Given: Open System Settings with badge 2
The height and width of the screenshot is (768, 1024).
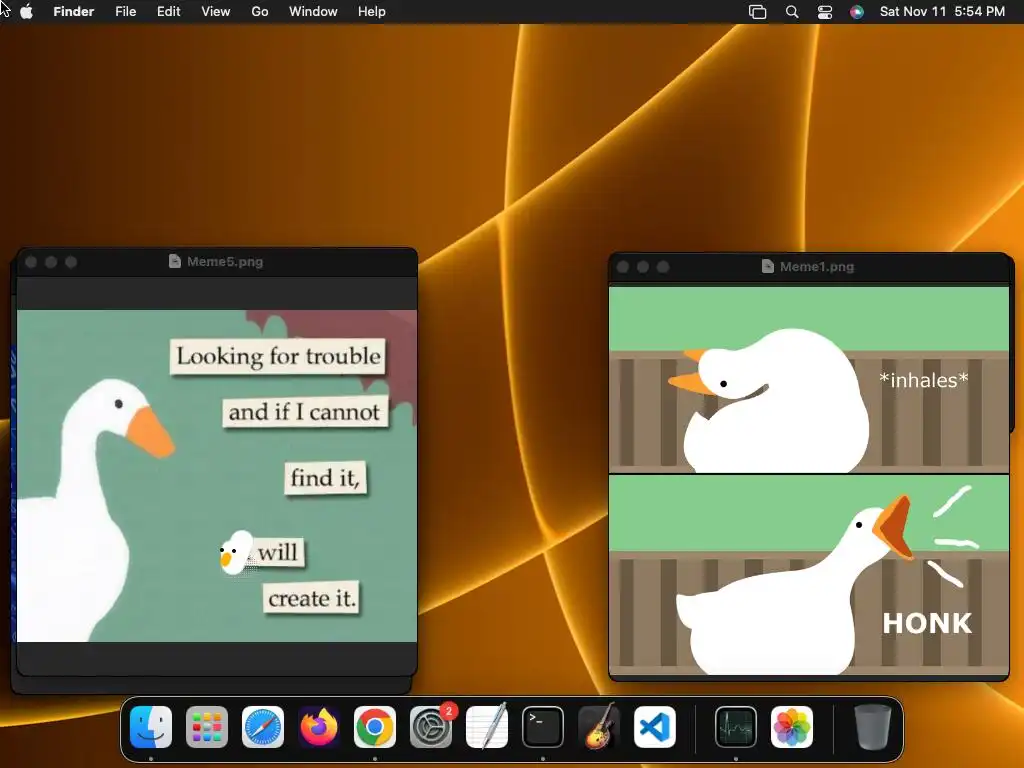Looking at the screenshot, I should click(x=431, y=727).
